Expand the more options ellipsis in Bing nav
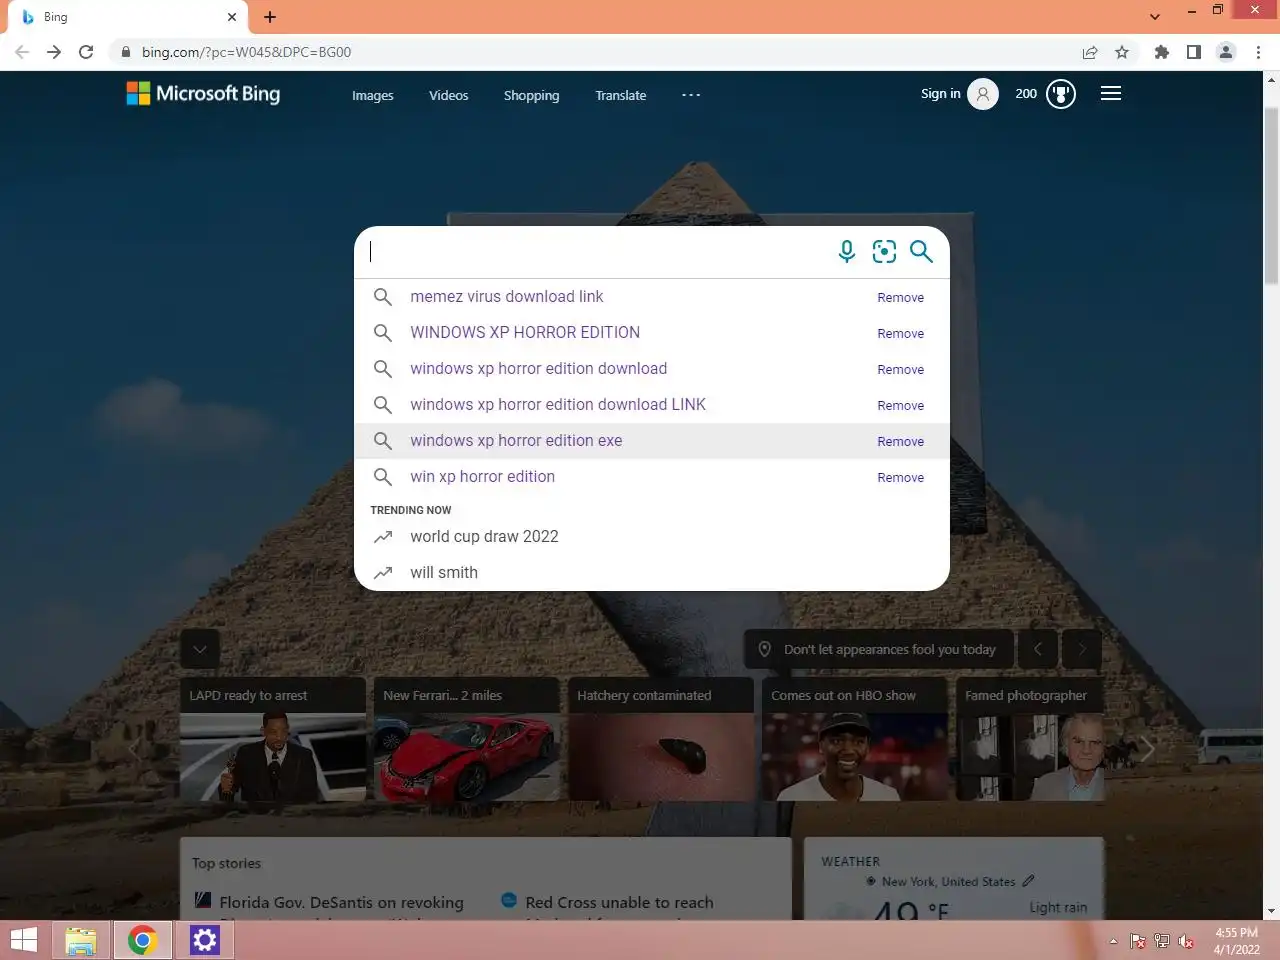The height and width of the screenshot is (960, 1280). tap(691, 95)
